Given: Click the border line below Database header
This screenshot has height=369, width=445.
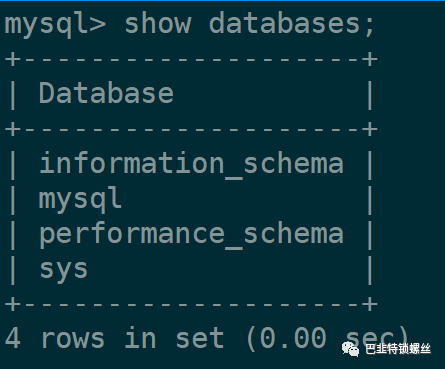Looking at the screenshot, I should 191,129.
